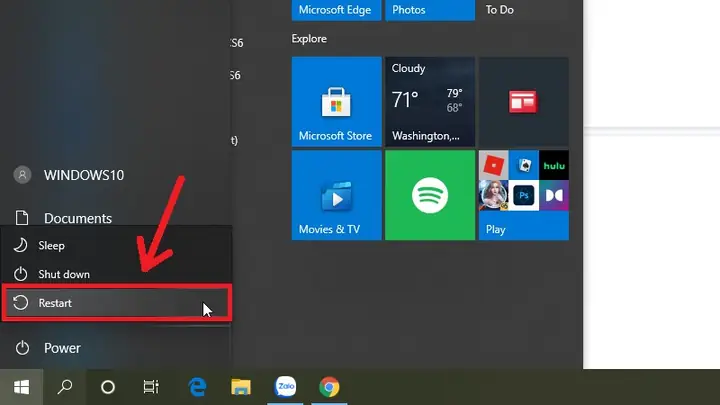Launch the Movies & TV tile
Viewport: 720px width, 405px height.
point(337,195)
